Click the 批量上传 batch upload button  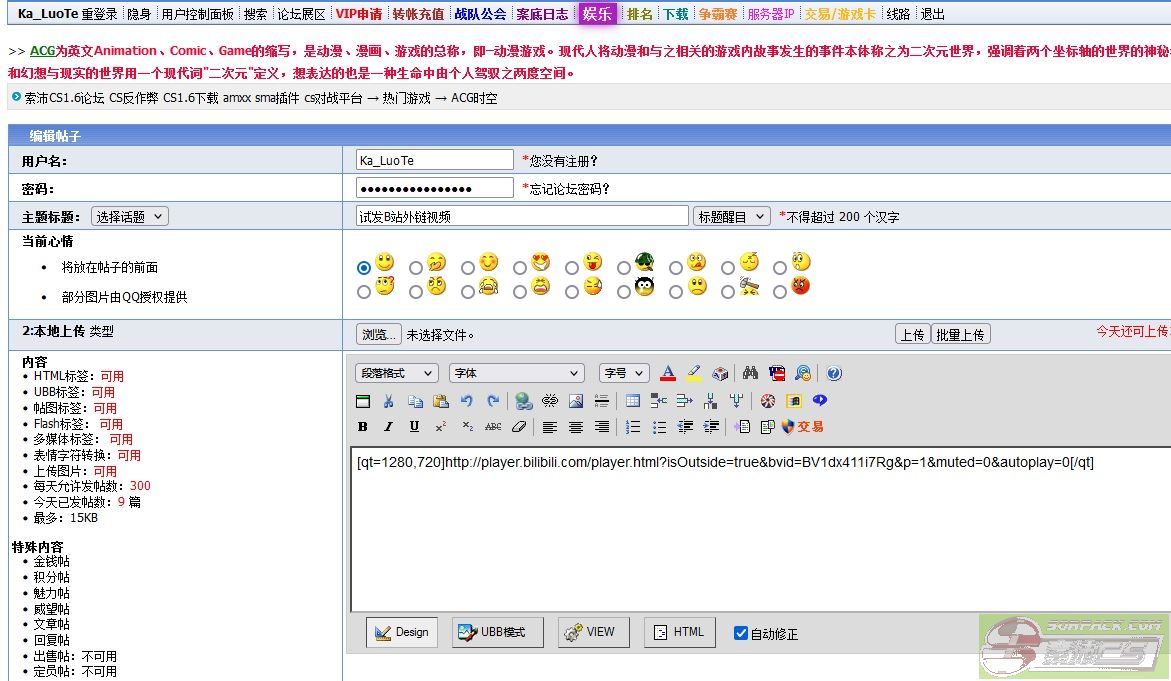tap(960, 335)
